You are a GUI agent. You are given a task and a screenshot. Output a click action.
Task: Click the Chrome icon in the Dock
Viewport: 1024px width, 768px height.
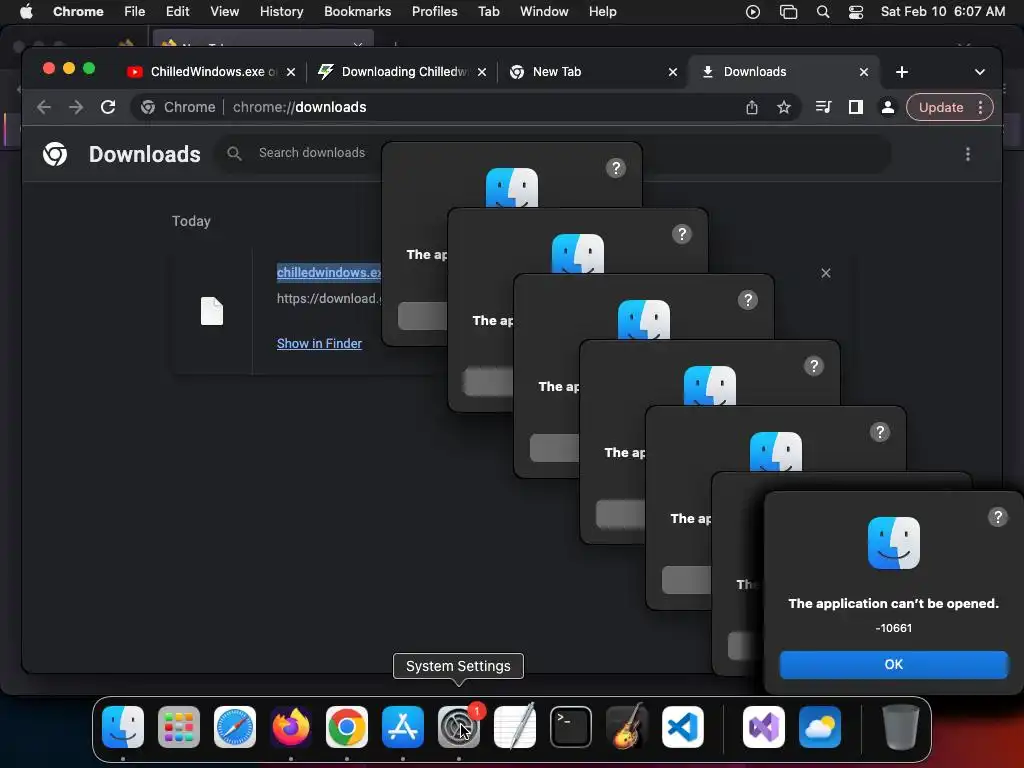coord(347,727)
